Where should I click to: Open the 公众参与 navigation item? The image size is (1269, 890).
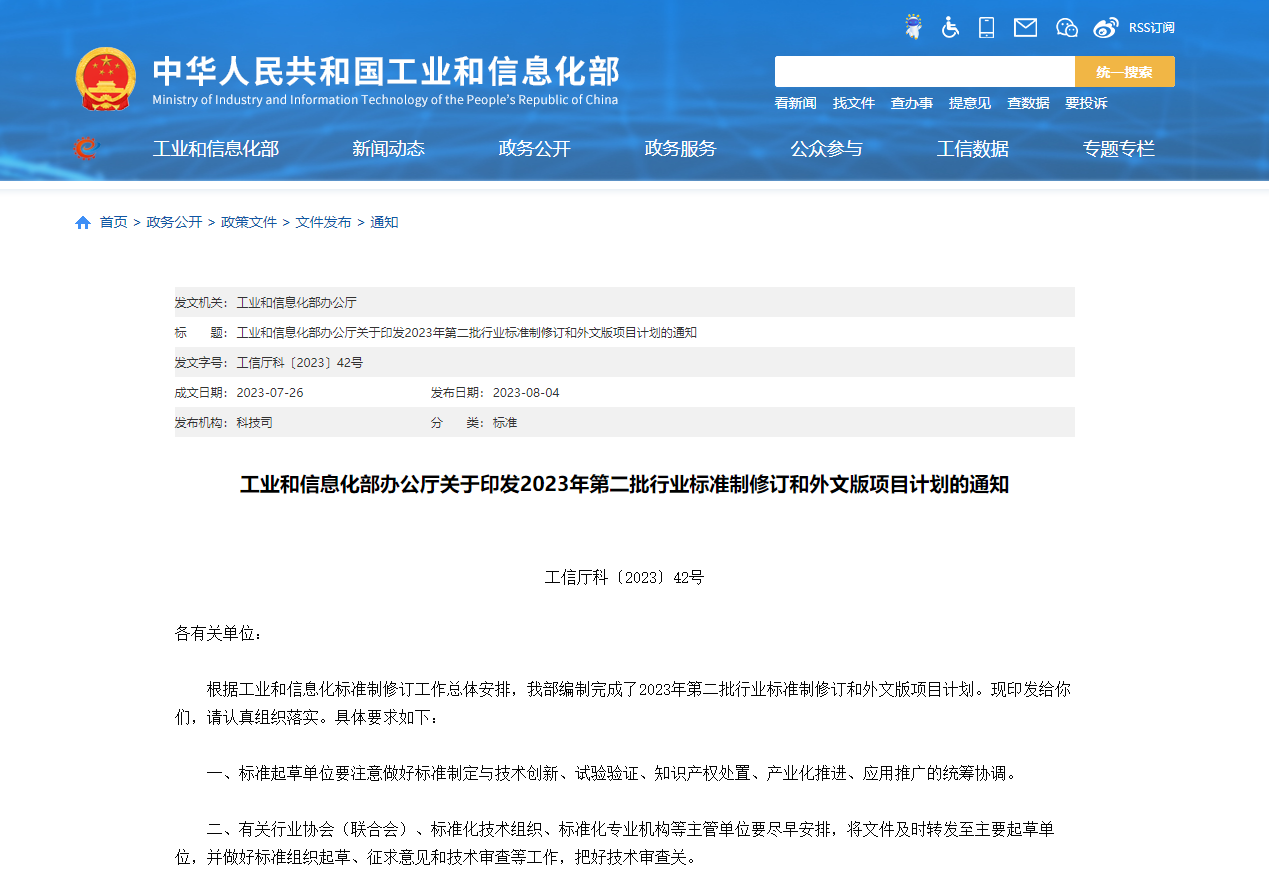826,149
